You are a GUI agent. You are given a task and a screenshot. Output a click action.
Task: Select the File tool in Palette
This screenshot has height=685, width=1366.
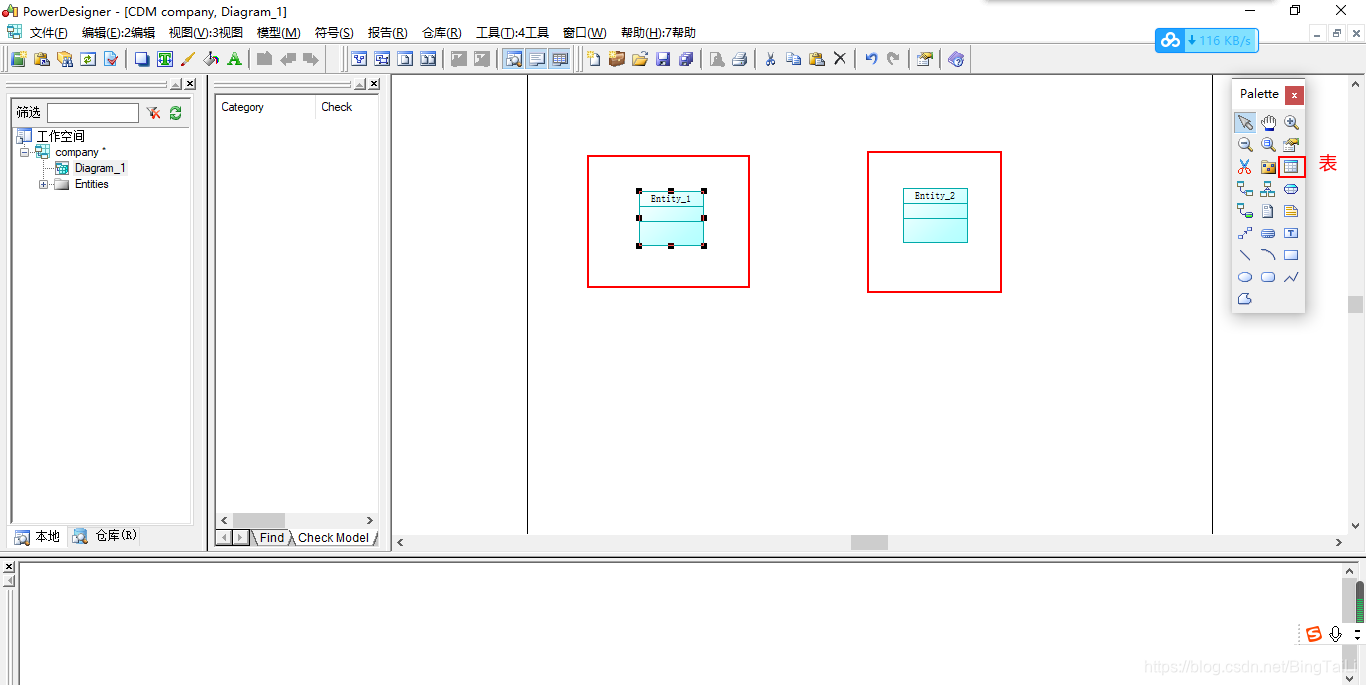1268,211
